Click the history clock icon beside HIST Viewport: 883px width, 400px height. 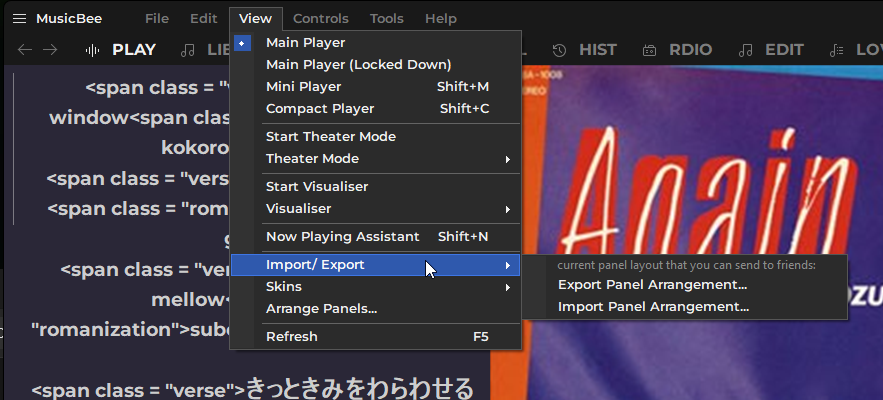(x=559, y=50)
